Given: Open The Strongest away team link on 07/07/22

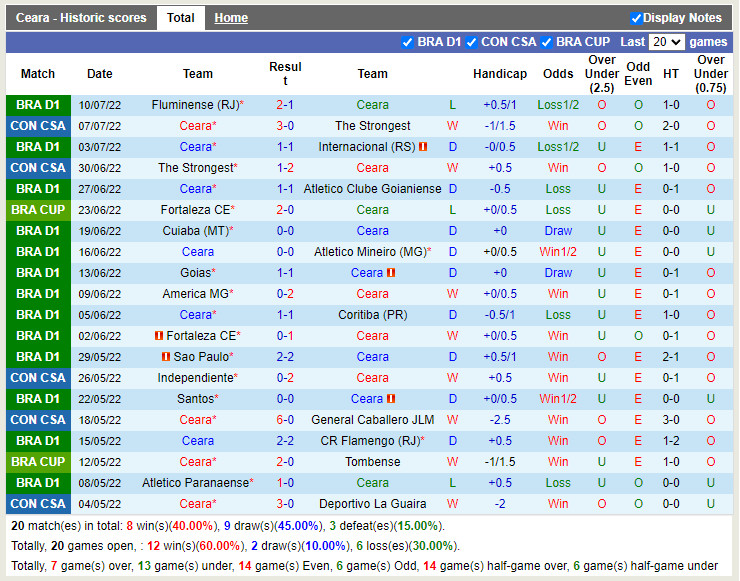Looking at the screenshot, I should (372, 126).
